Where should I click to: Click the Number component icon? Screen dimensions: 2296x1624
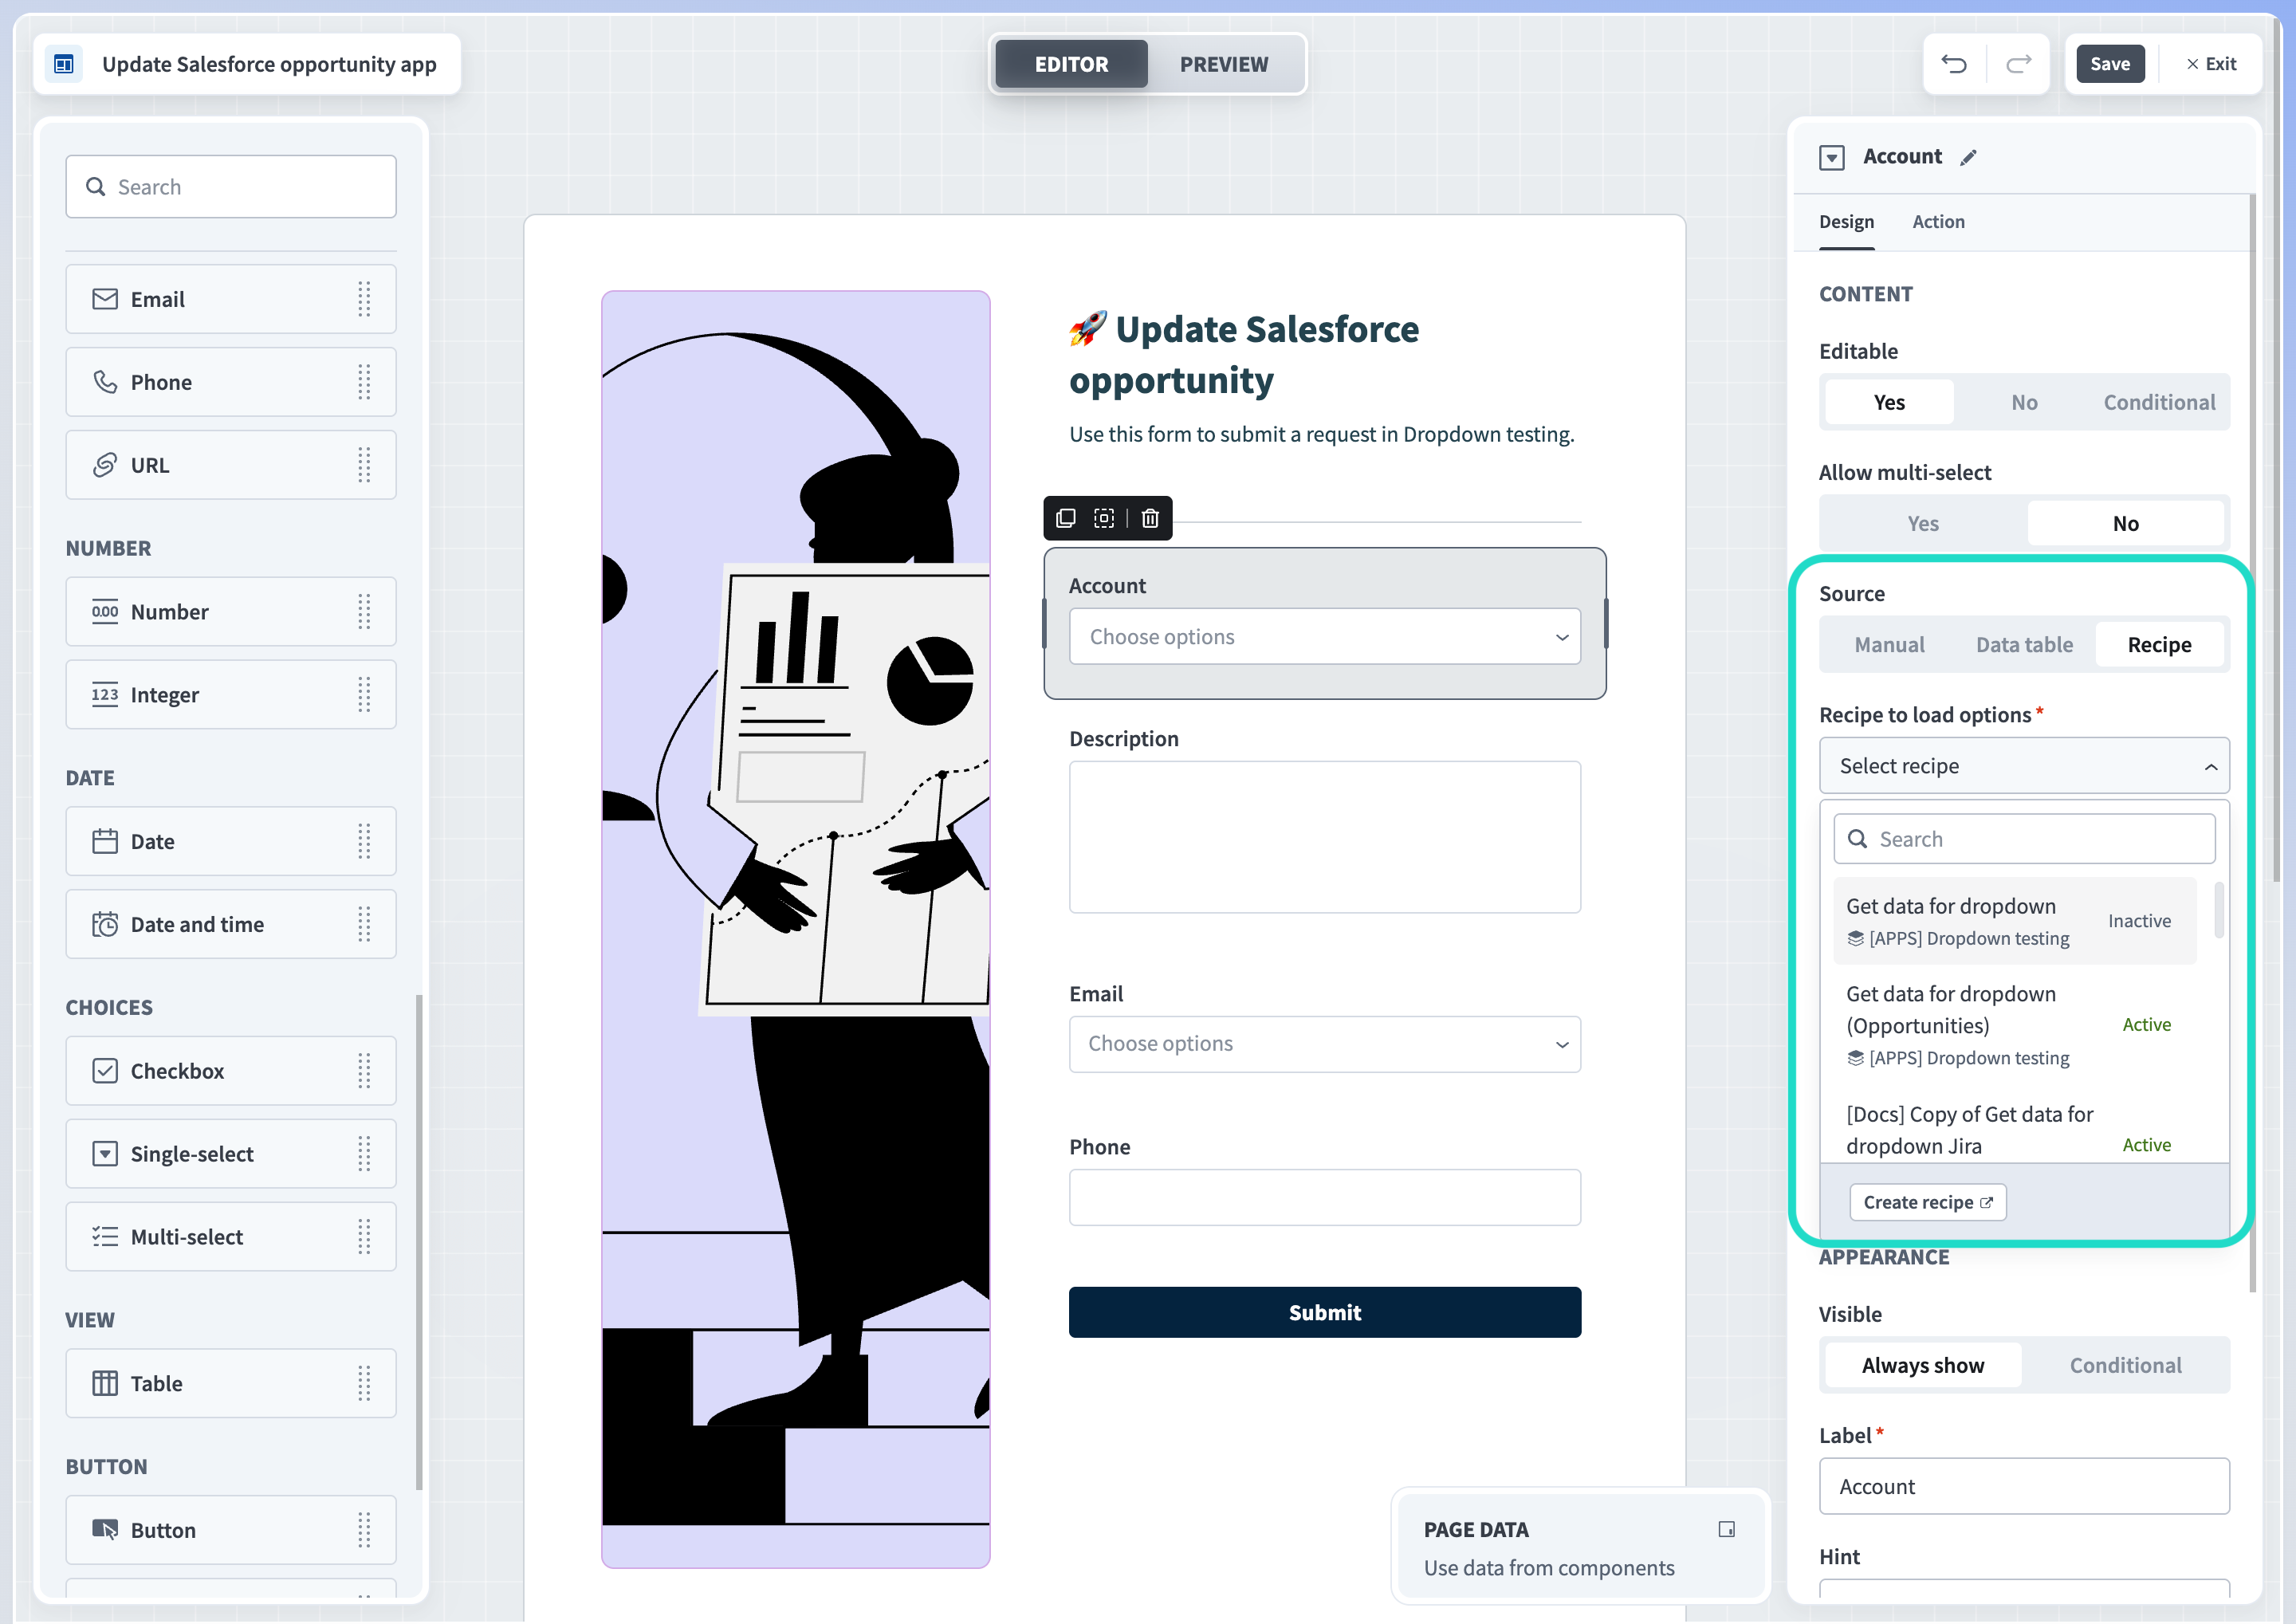click(x=105, y=612)
